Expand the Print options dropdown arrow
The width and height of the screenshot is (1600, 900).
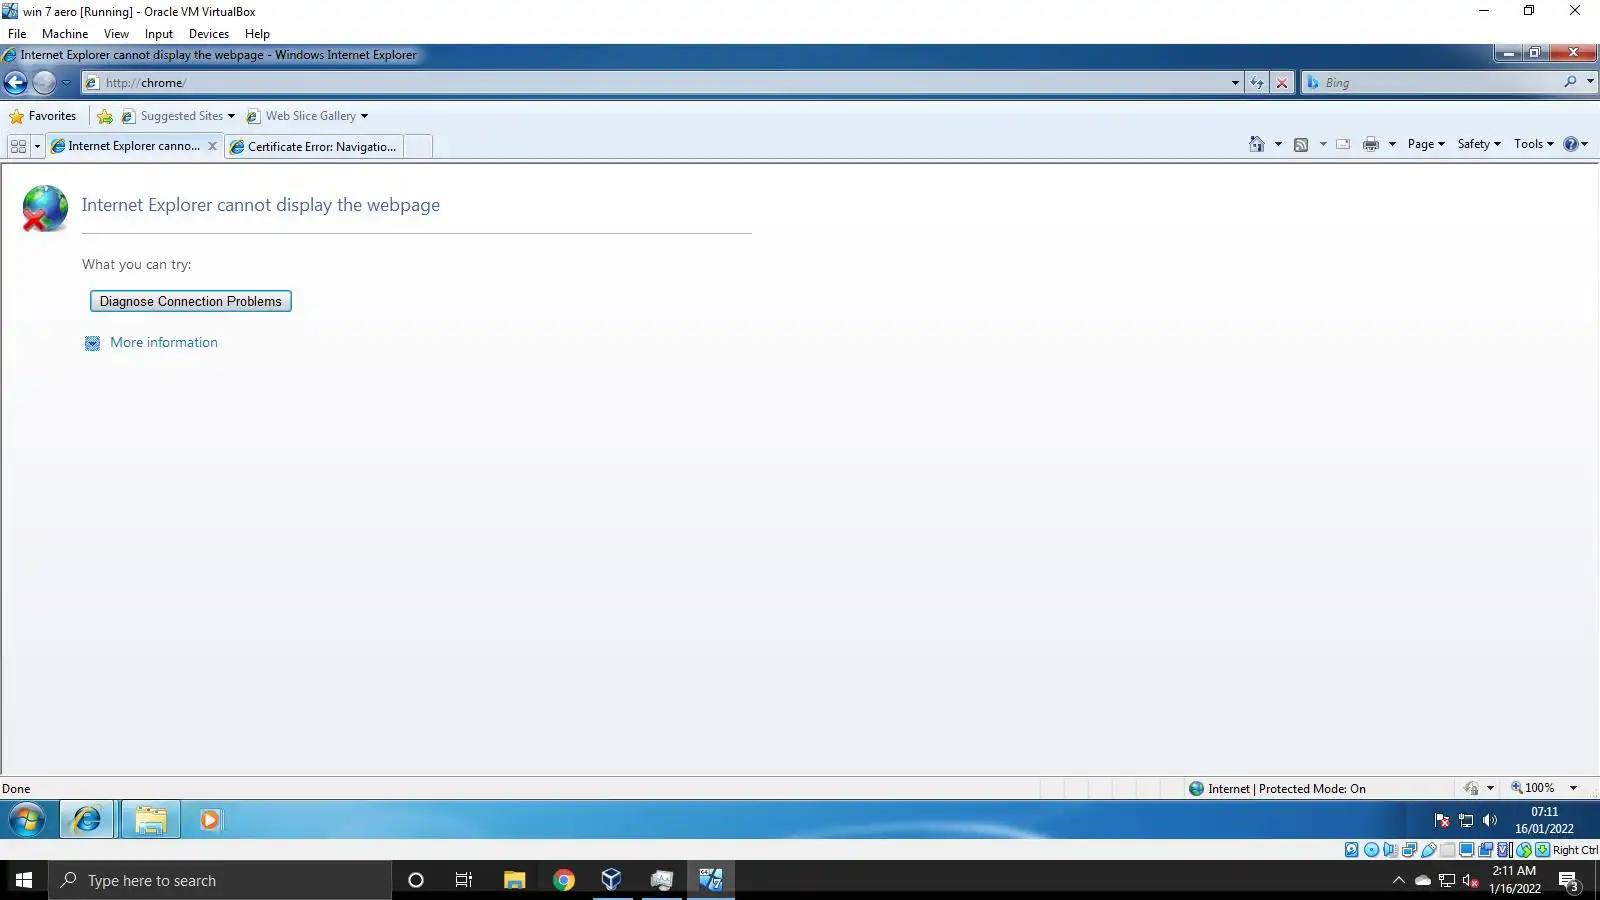point(1392,144)
